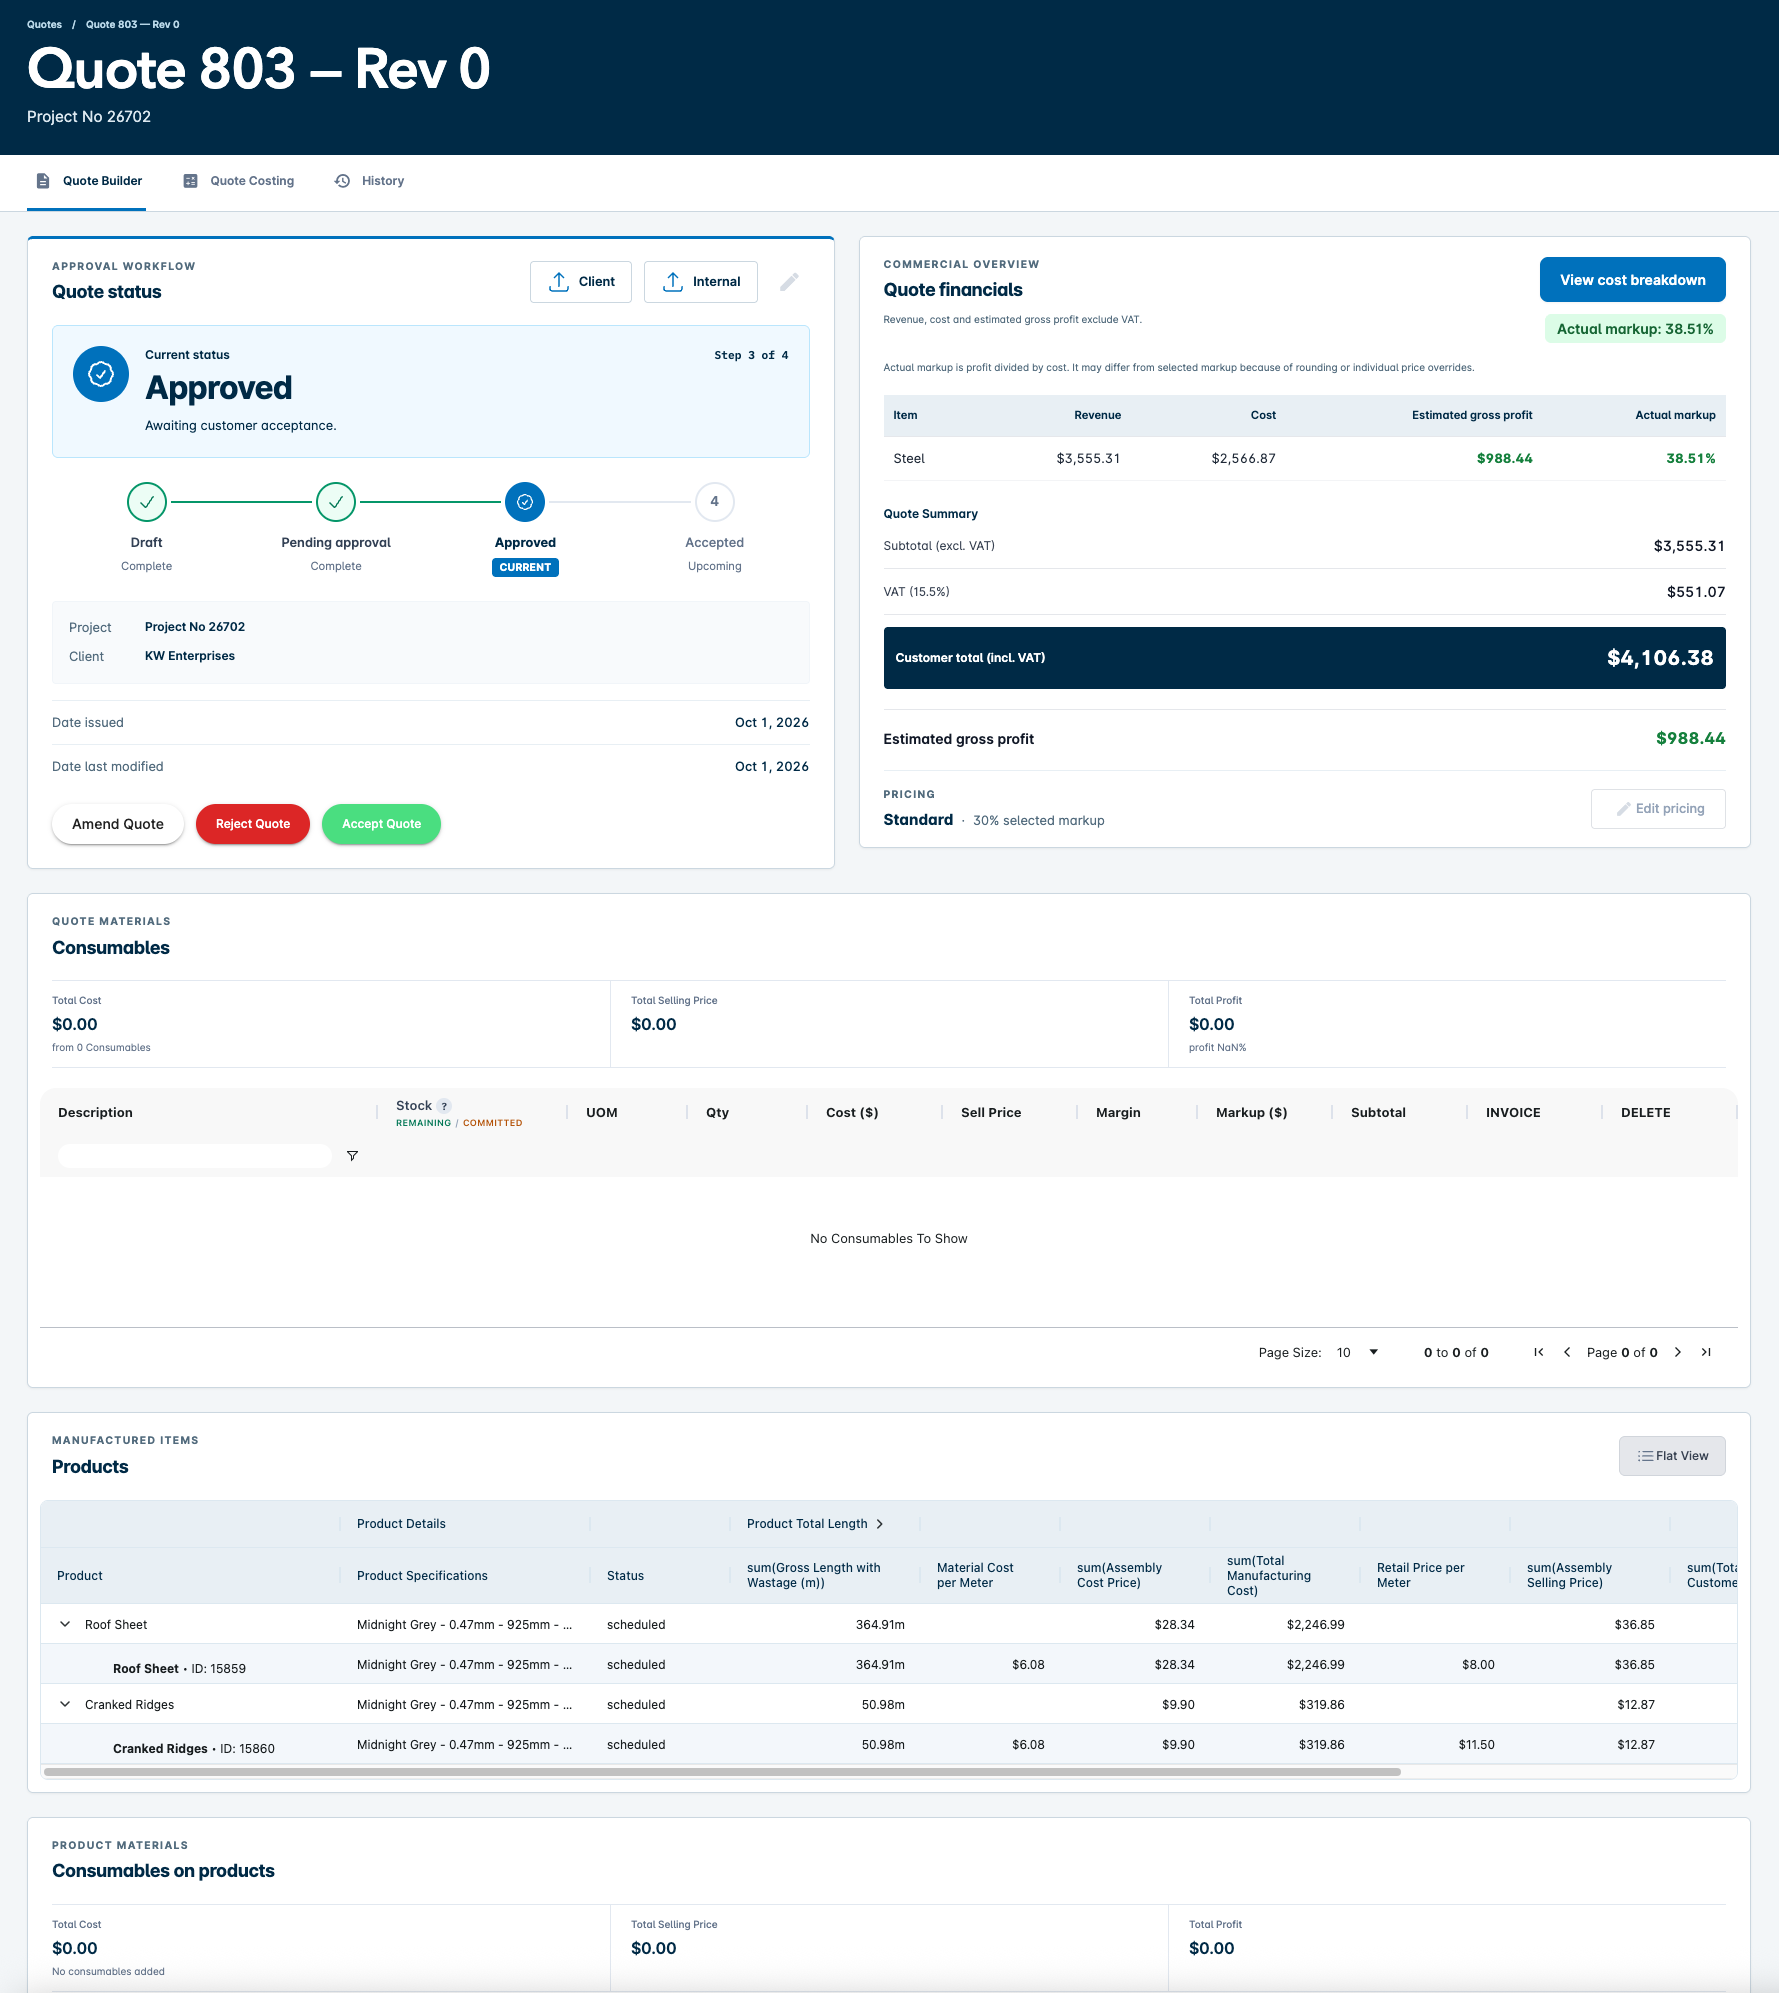Click the 50.98m length in Cranked Ridges ID: 15860 row

[883, 1745]
